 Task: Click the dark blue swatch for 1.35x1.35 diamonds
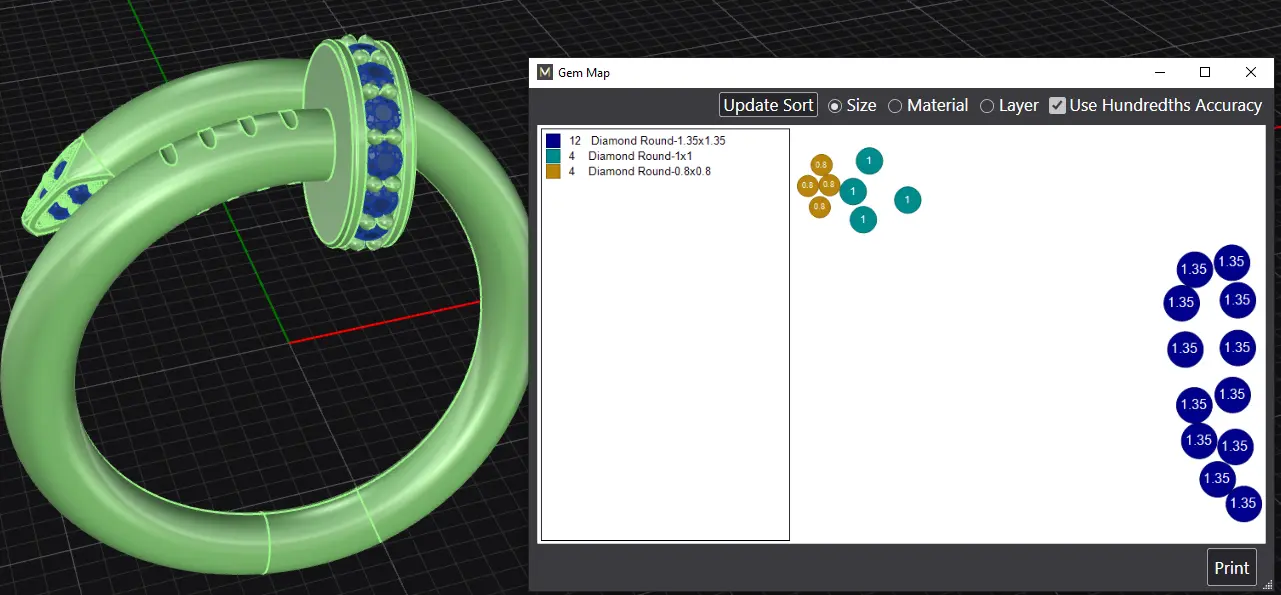tap(553, 141)
